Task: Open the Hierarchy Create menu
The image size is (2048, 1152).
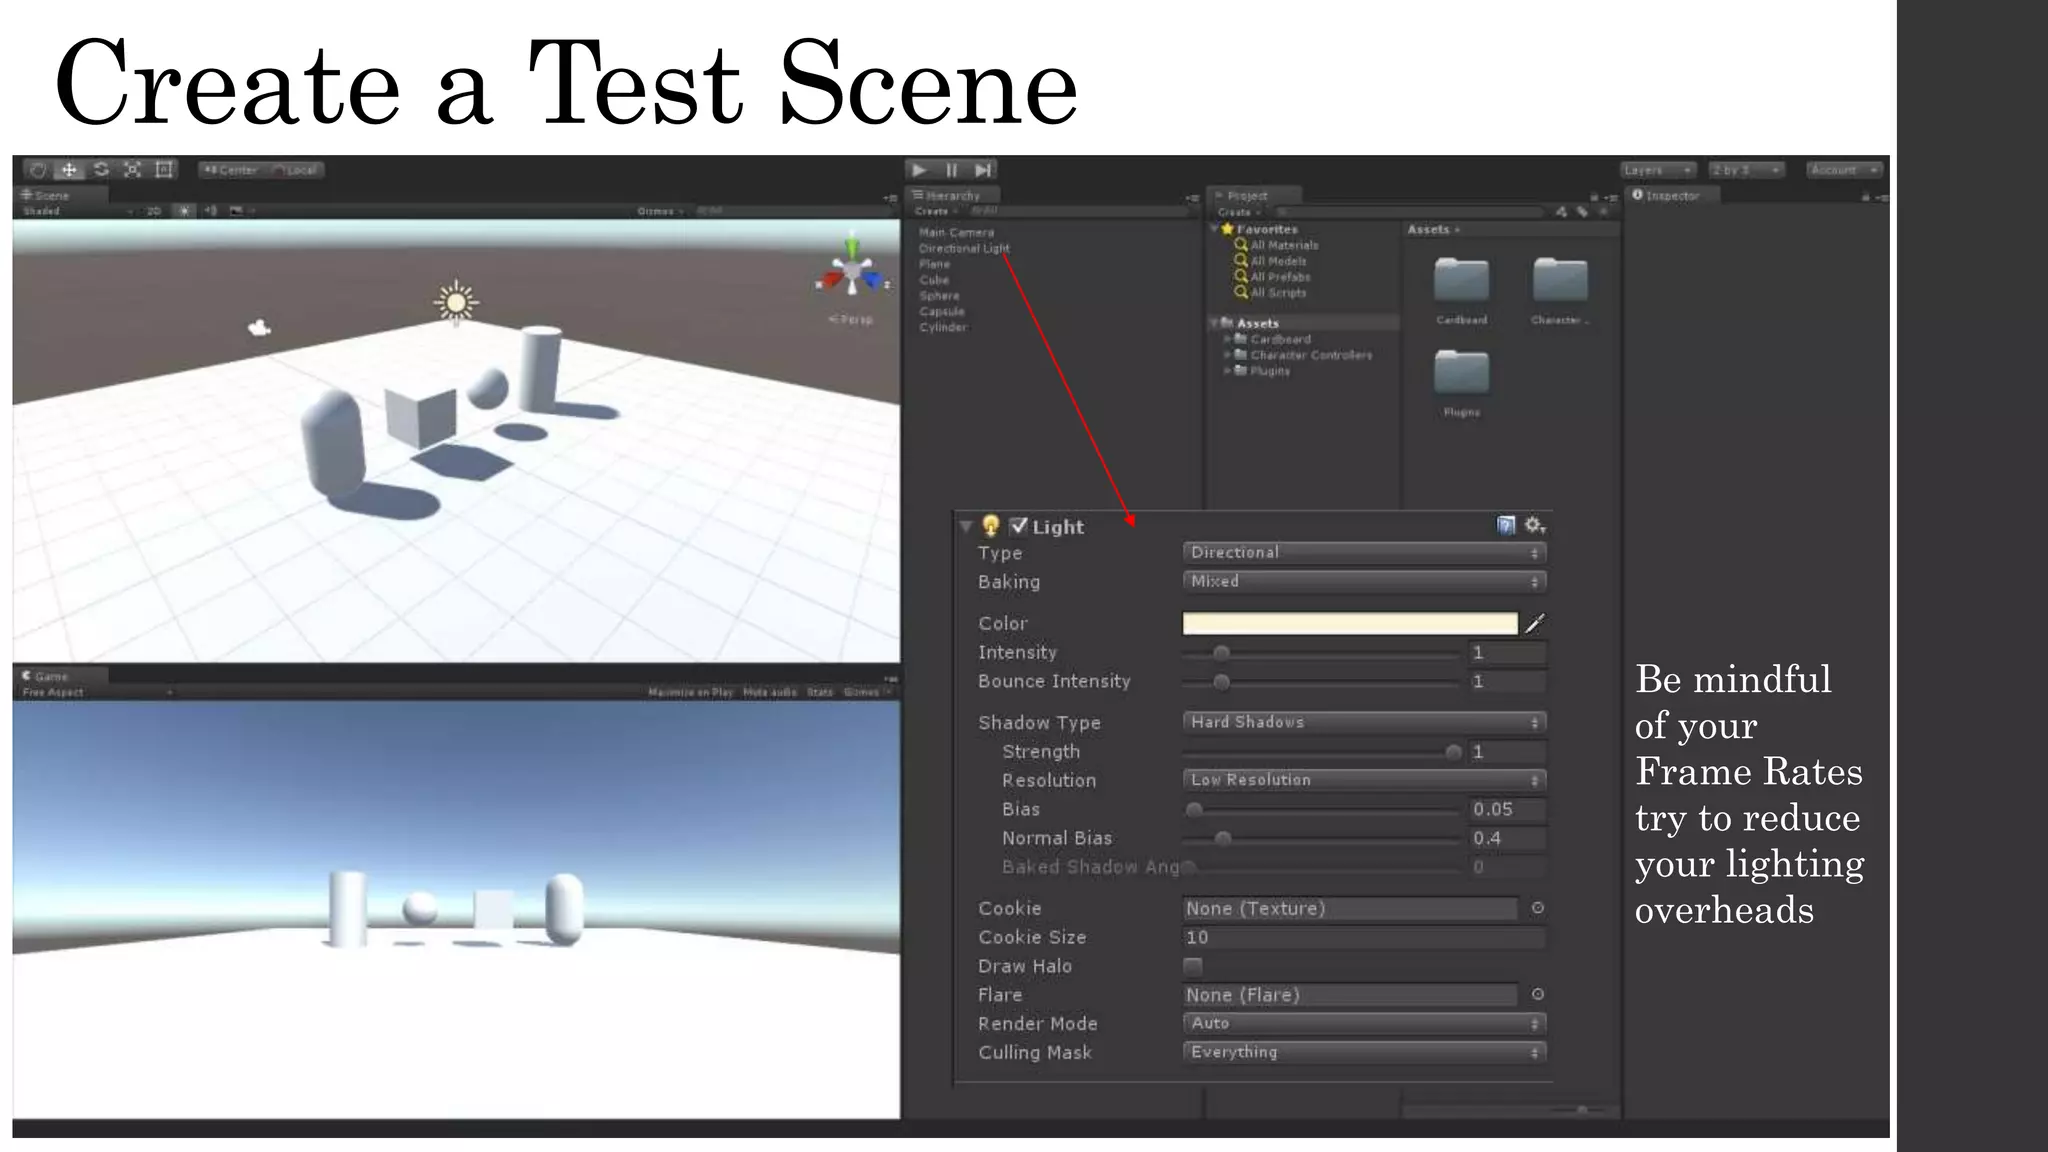Action: pos(936,211)
